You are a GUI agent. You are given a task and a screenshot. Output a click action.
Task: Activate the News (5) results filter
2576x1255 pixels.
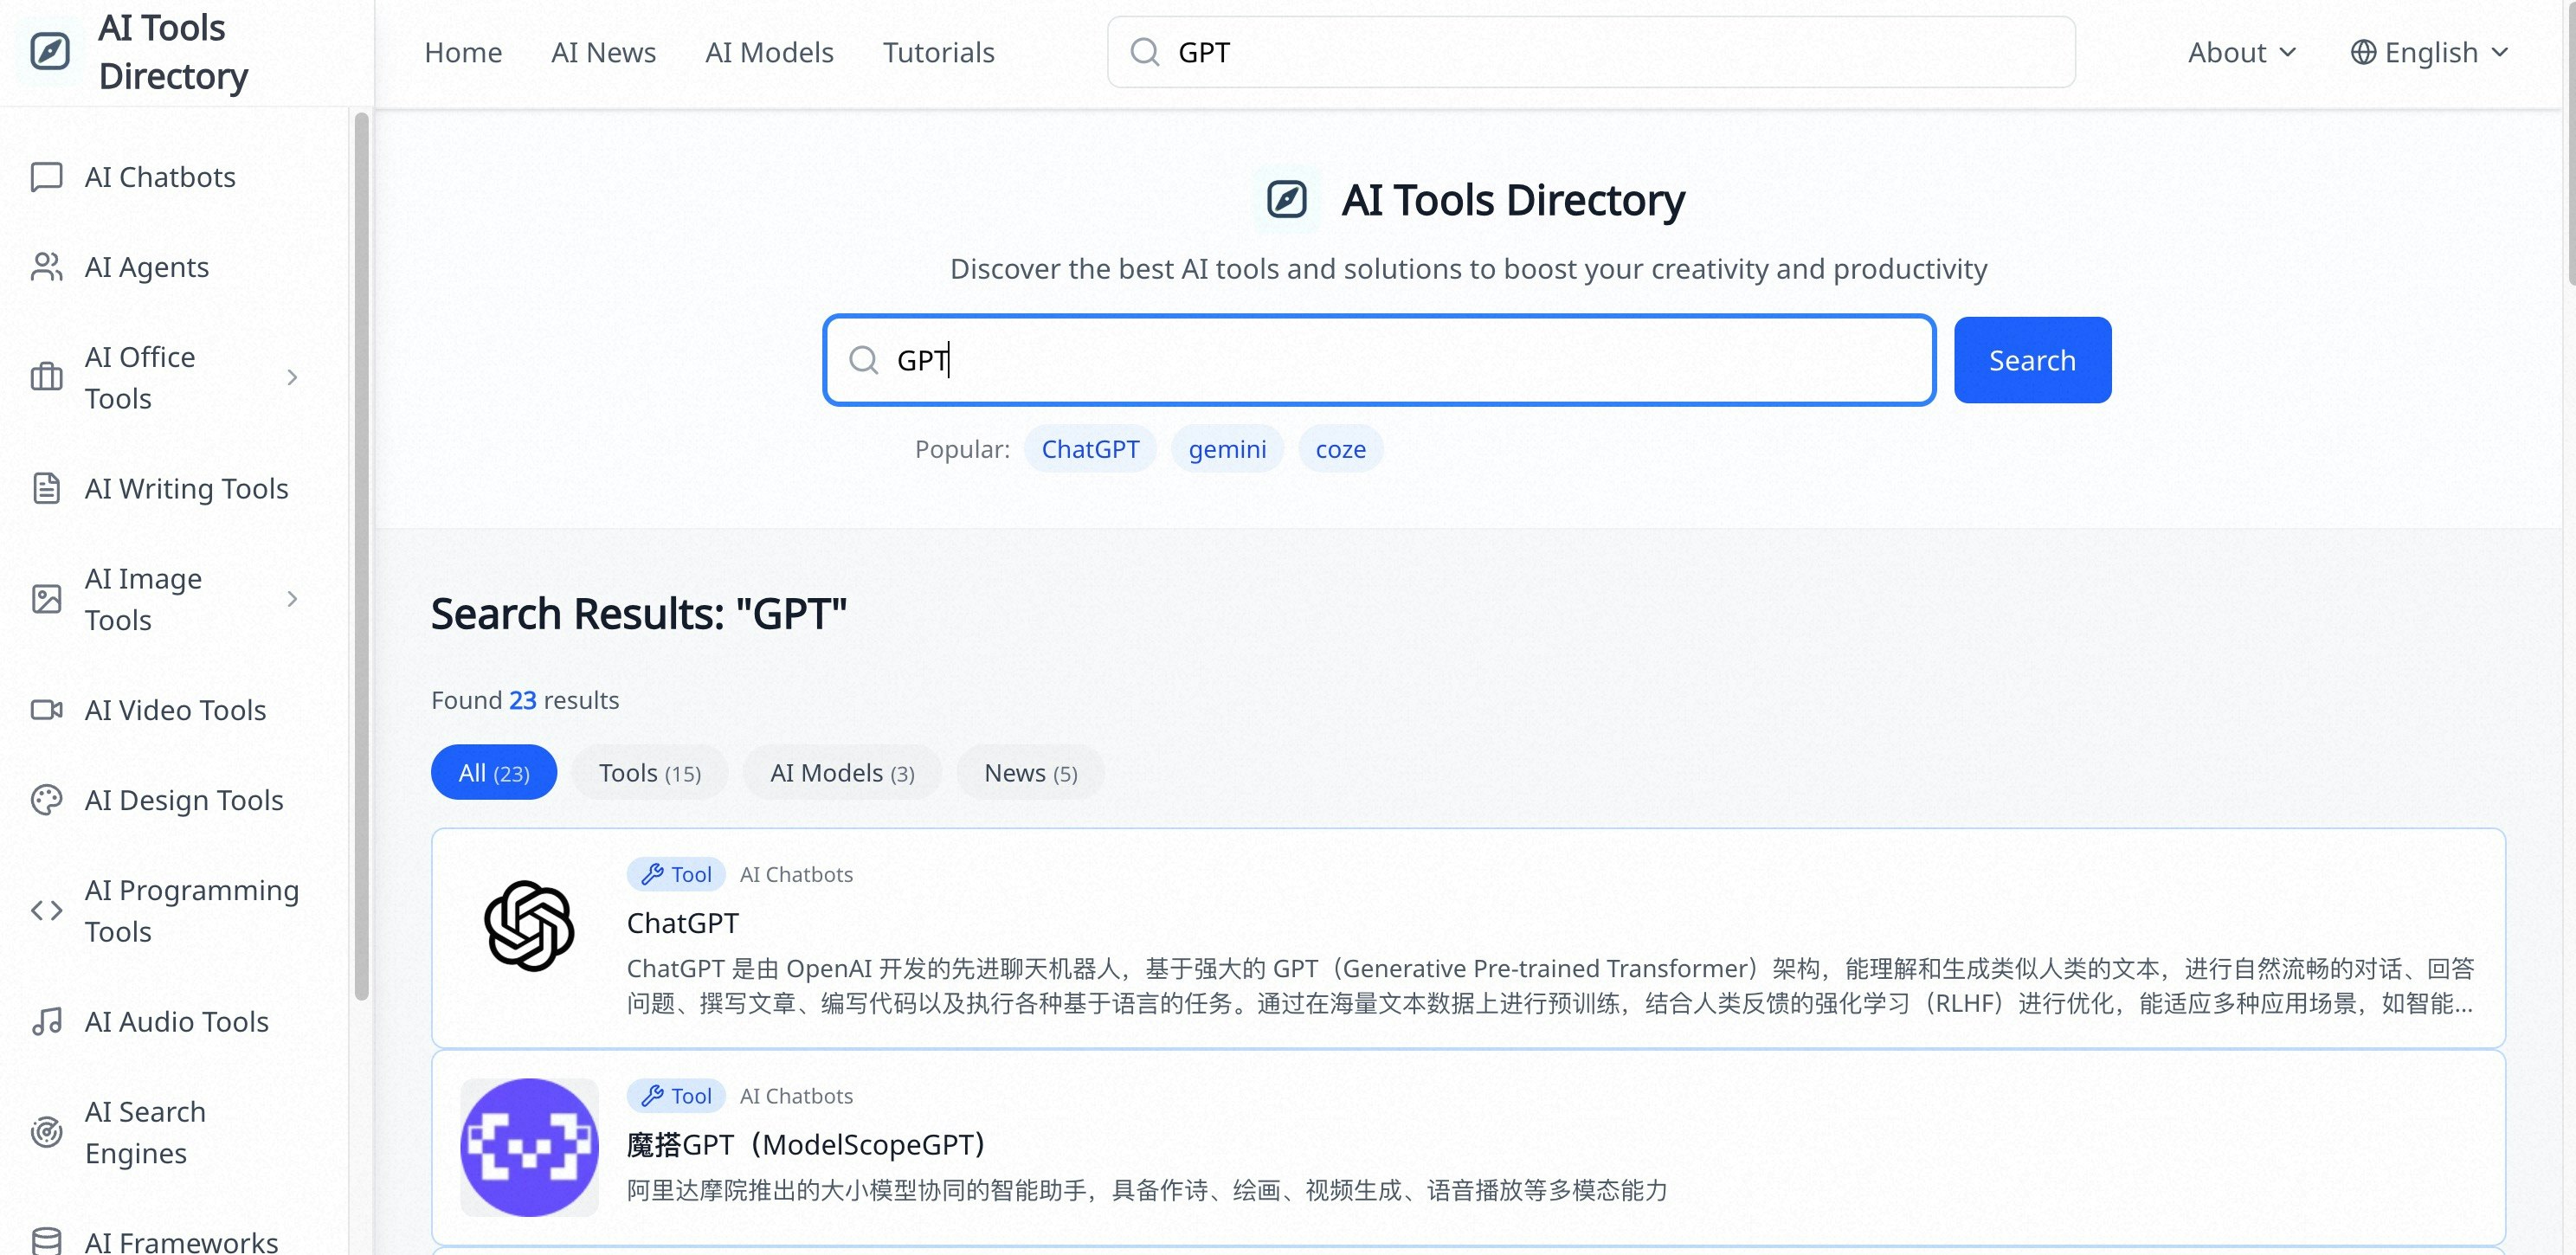(1029, 772)
